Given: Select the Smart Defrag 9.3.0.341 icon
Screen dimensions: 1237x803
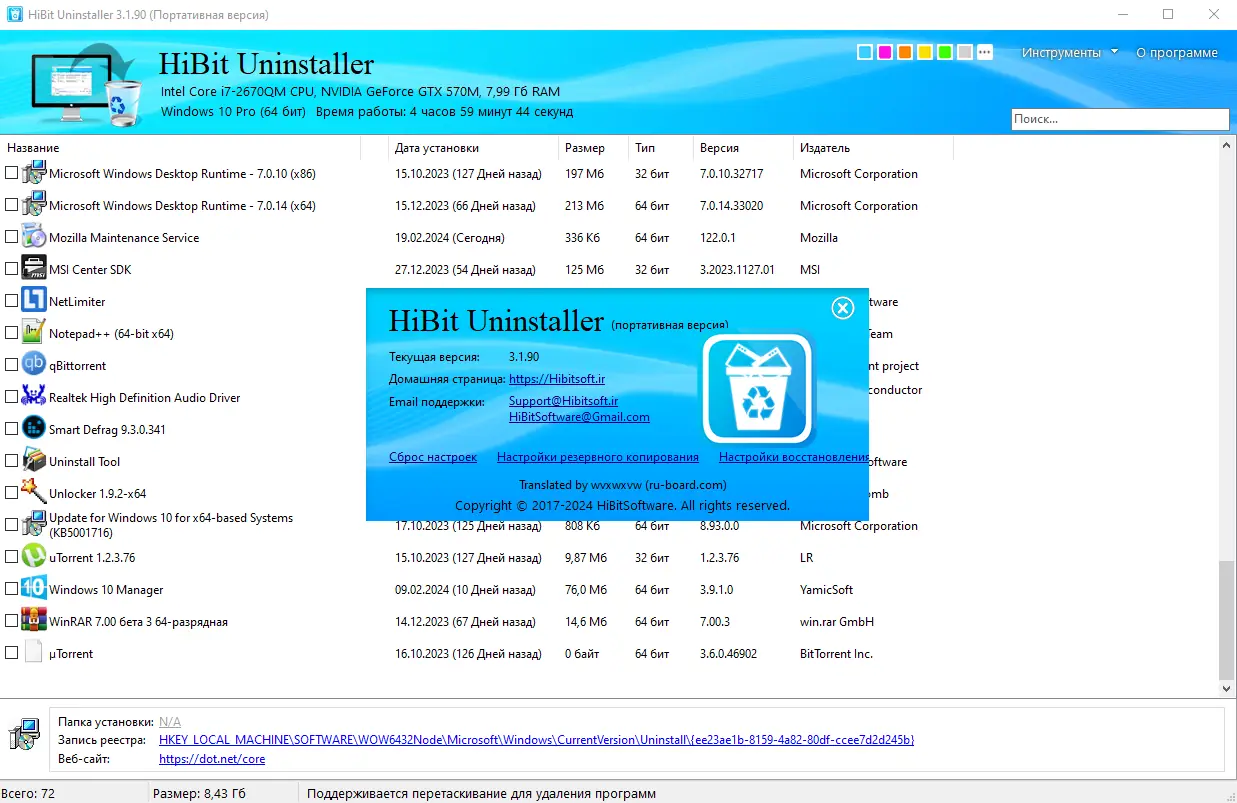Looking at the screenshot, I should tap(34, 429).
